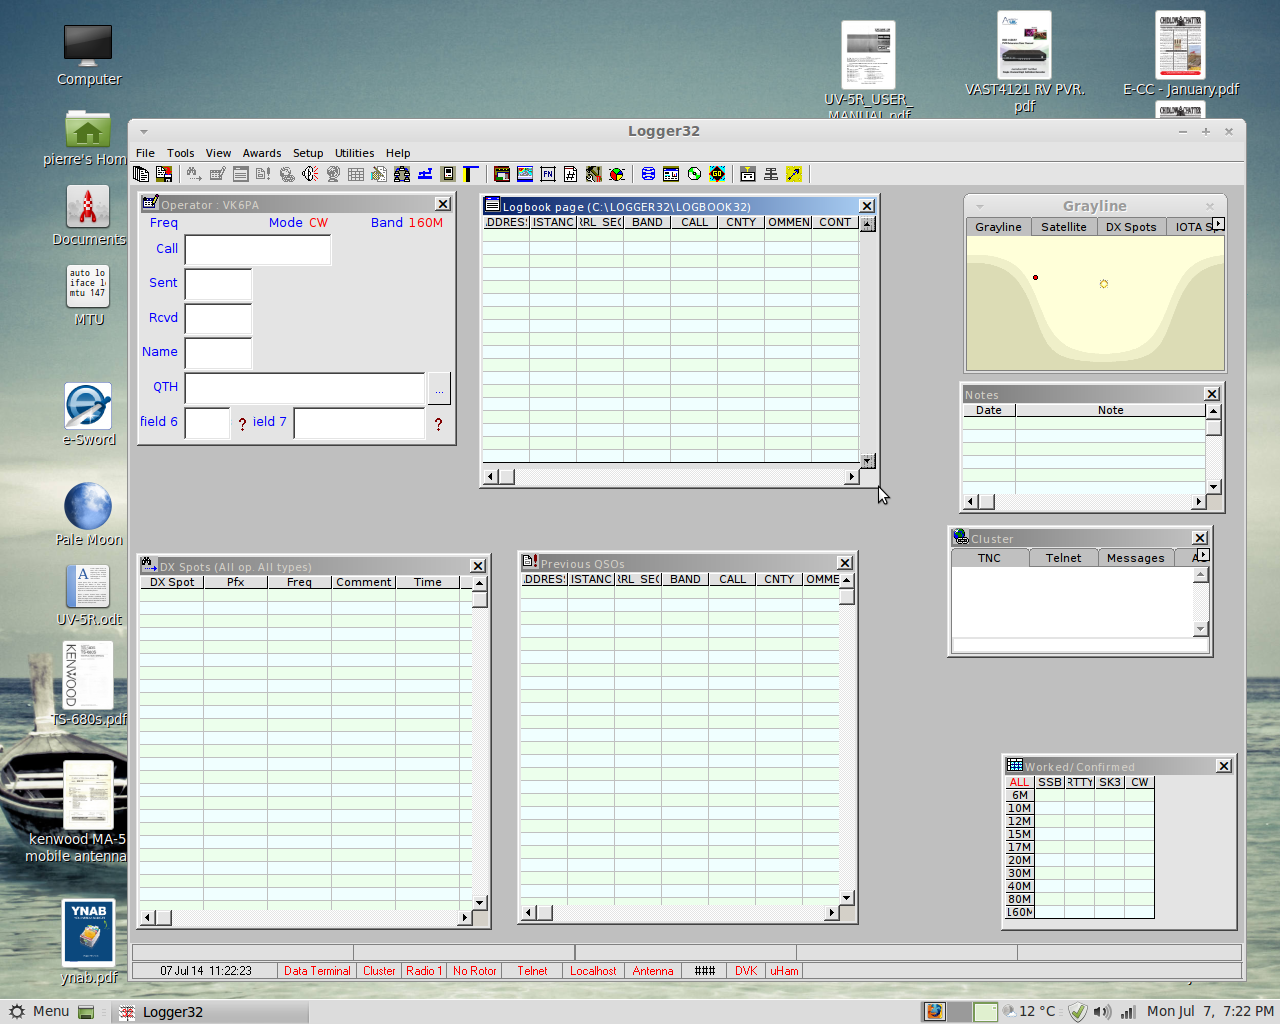Click into the Call input field

pos(258,250)
